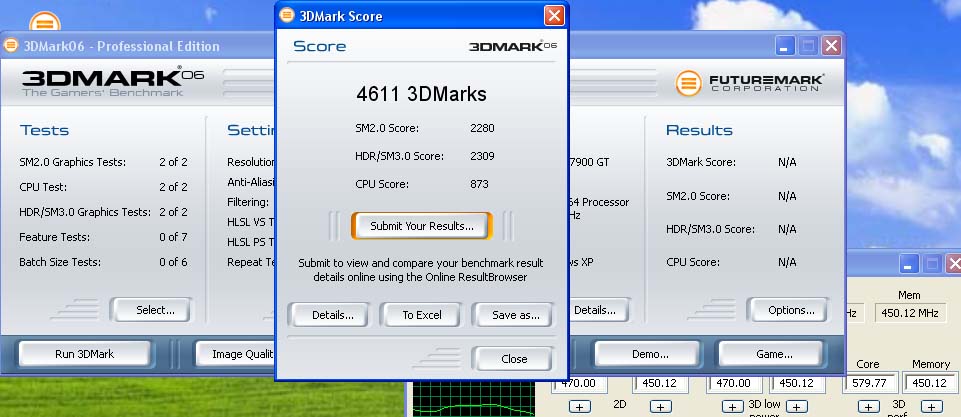
Task: Click the CPU Score value 873
Action: [x=479, y=183]
